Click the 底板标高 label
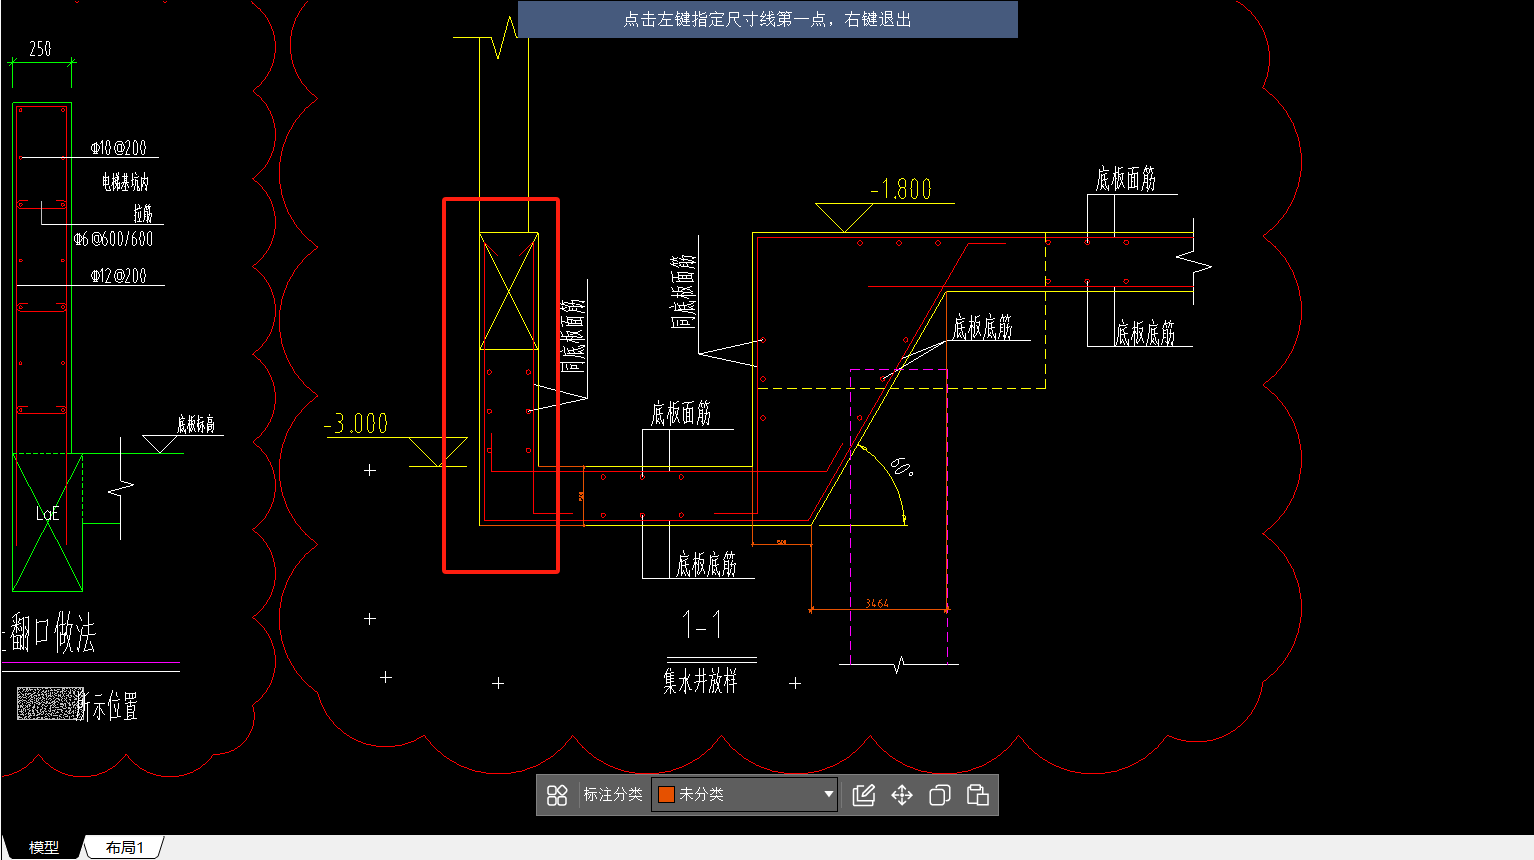This screenshot has height=860, width=1534. (196, 425)
